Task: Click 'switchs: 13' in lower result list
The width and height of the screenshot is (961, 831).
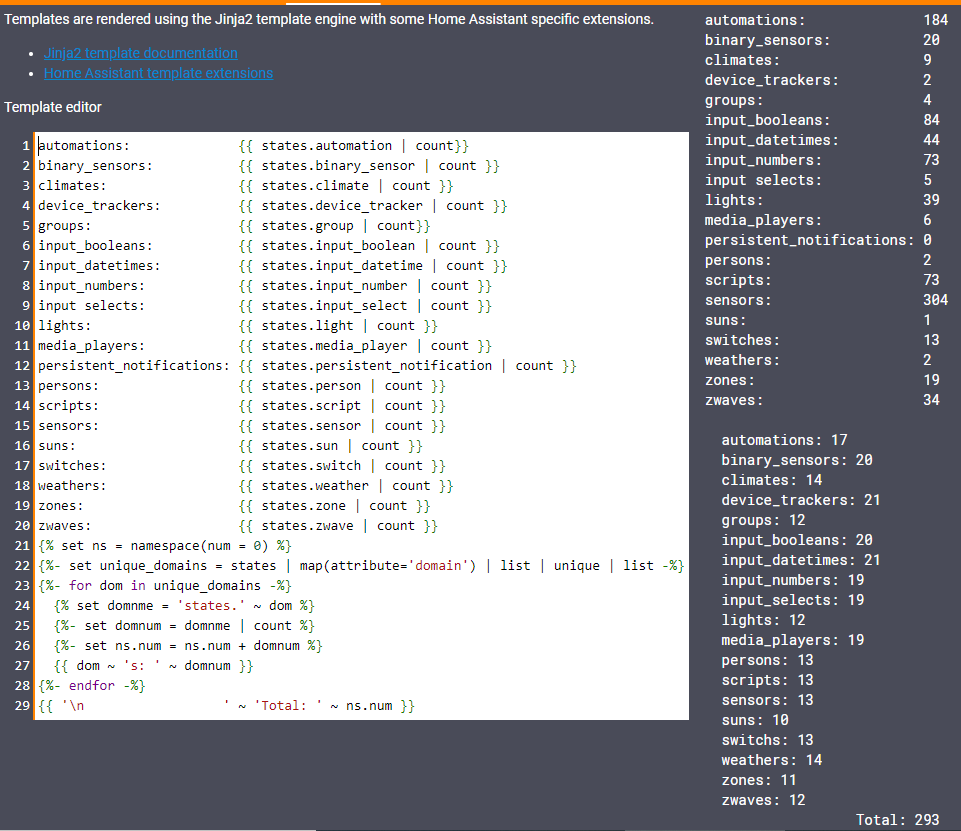Action: coord(767,740)
